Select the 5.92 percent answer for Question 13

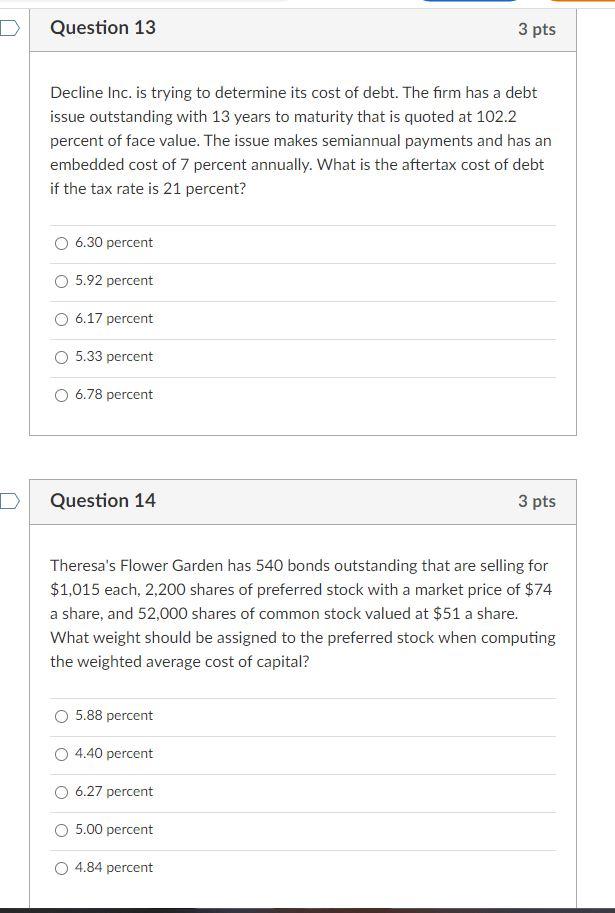click(59, 280)
